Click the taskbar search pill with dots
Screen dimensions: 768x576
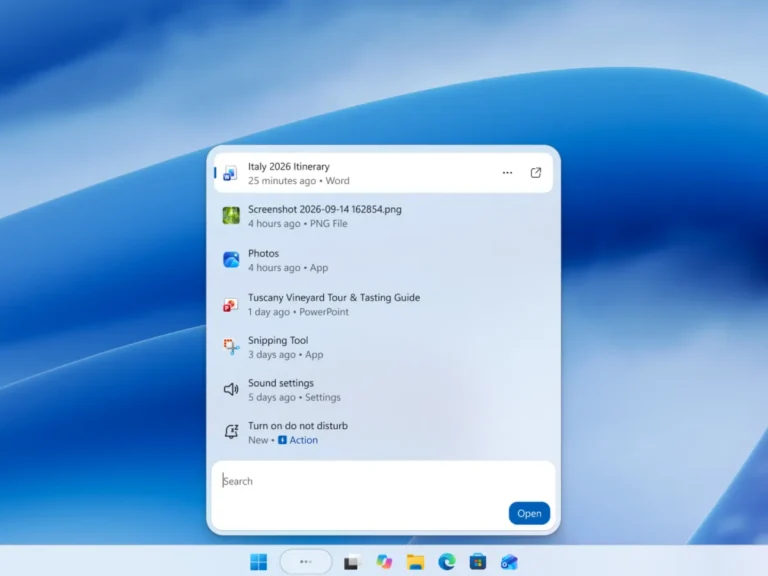pyautogui.click(x=306, y=562)
